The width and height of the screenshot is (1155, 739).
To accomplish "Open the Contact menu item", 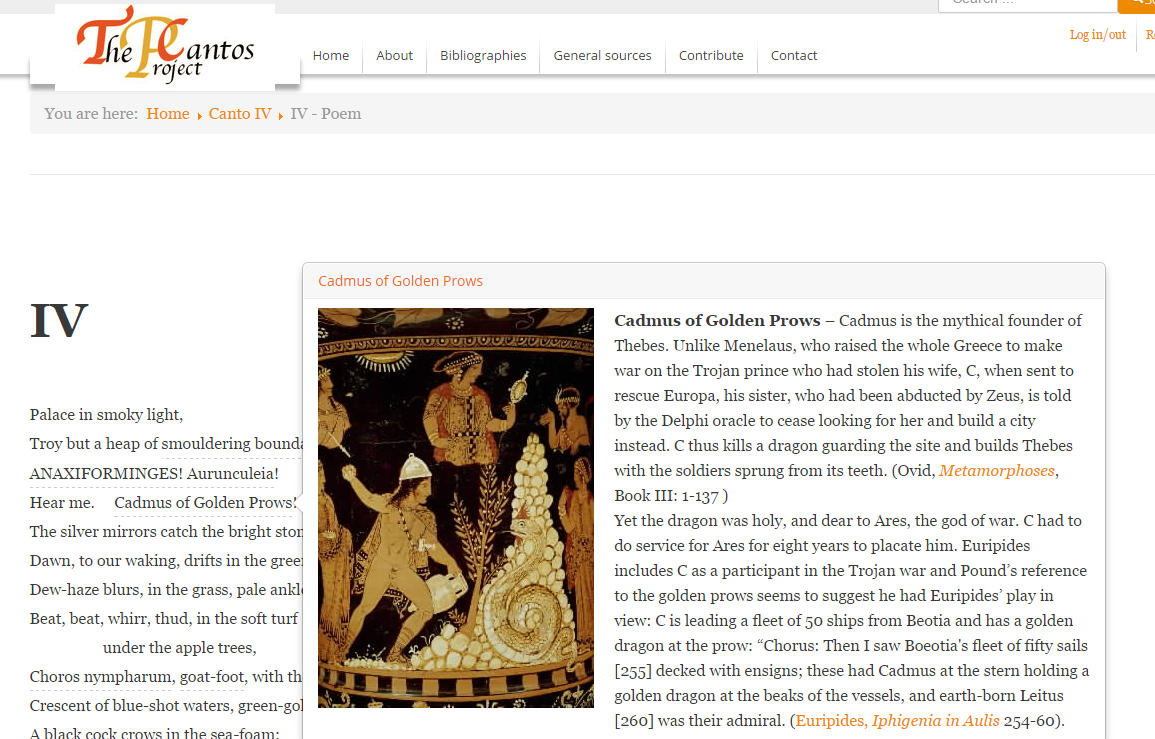I will 794,55.
